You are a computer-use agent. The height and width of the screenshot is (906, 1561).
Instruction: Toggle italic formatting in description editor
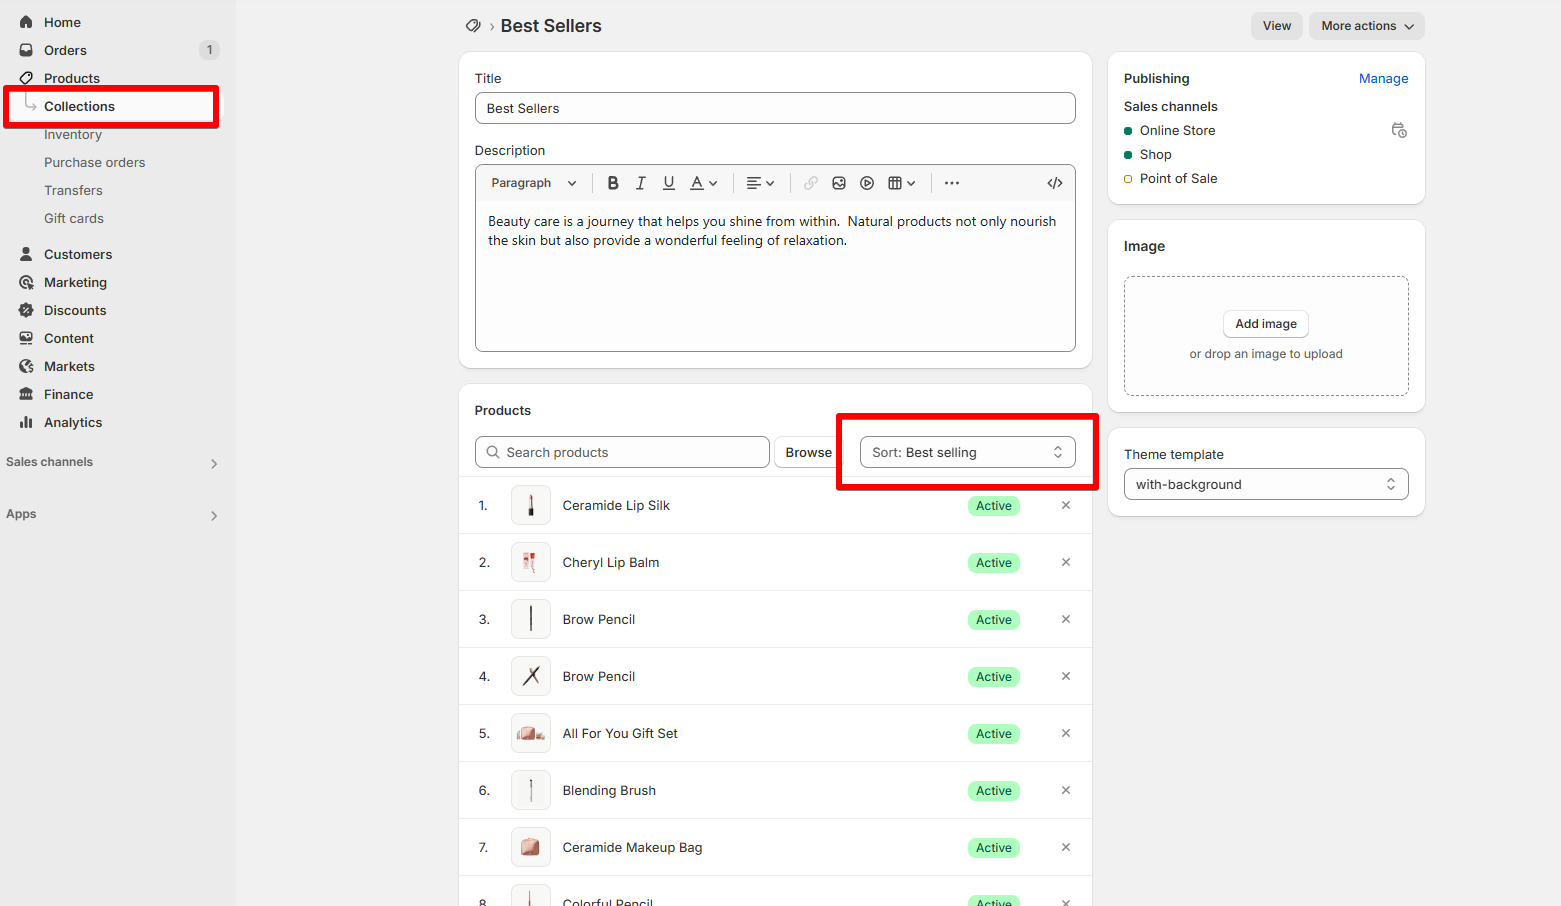coord(641,183)
